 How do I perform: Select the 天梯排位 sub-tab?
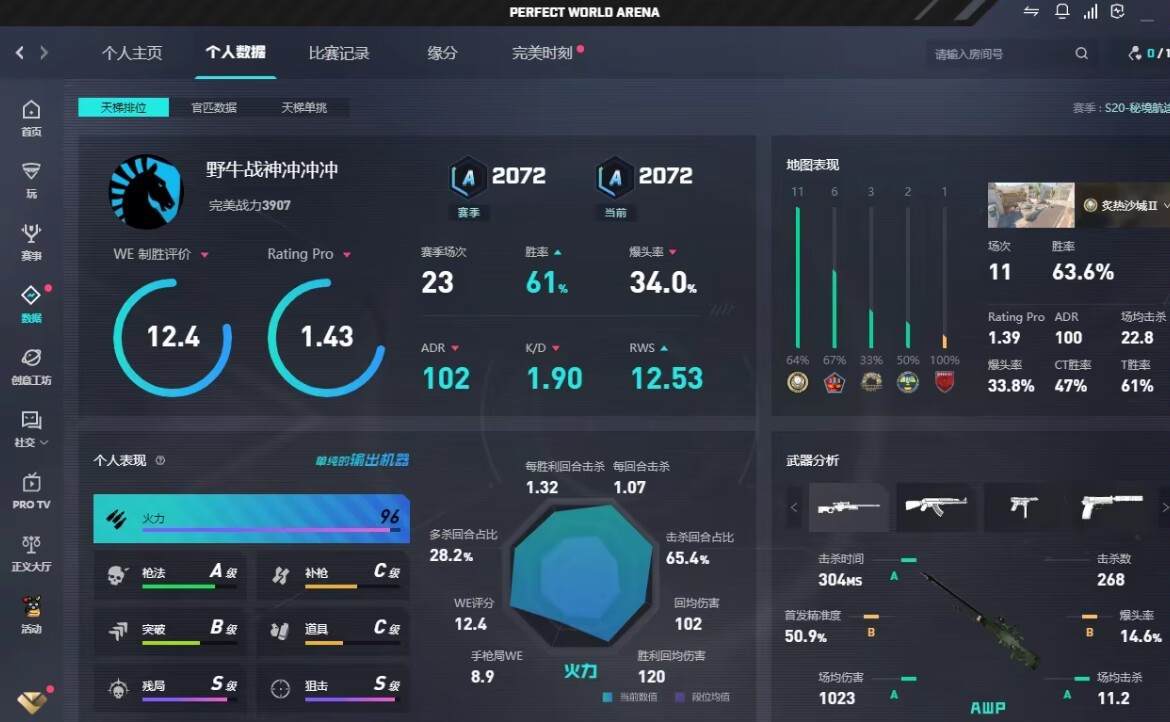[x=123, y=107]
